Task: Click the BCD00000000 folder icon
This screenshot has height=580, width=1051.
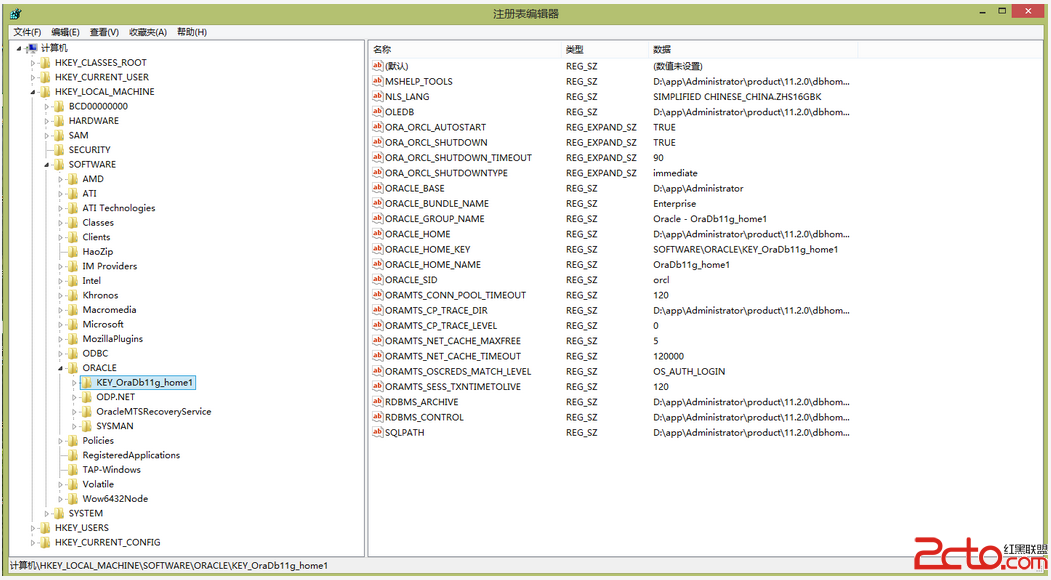Action: (59, 107)
